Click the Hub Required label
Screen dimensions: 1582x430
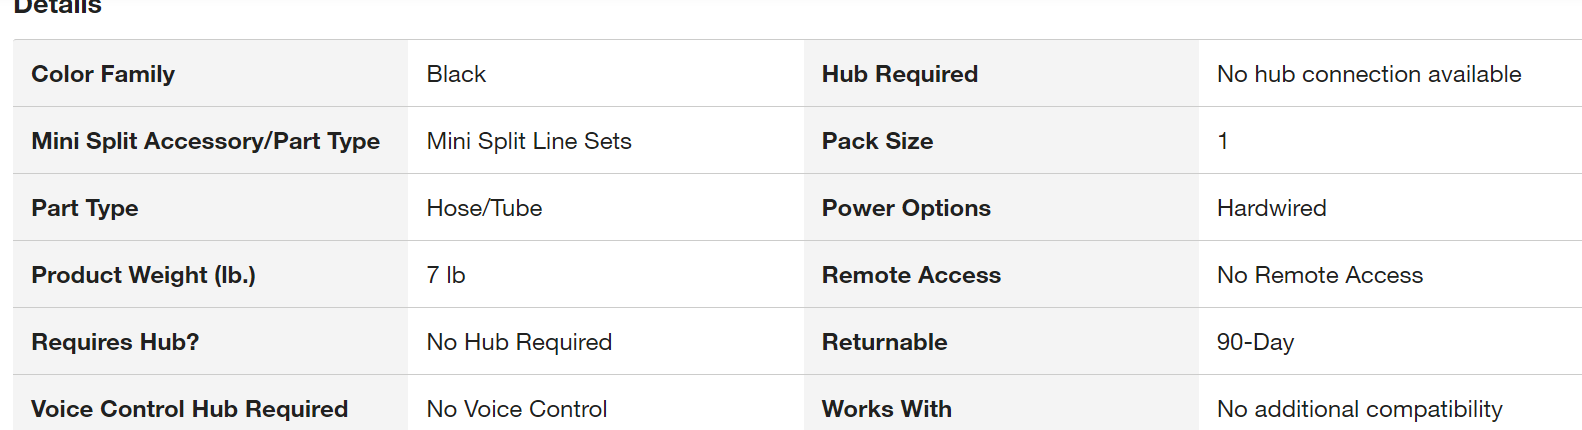click(900, 74)
